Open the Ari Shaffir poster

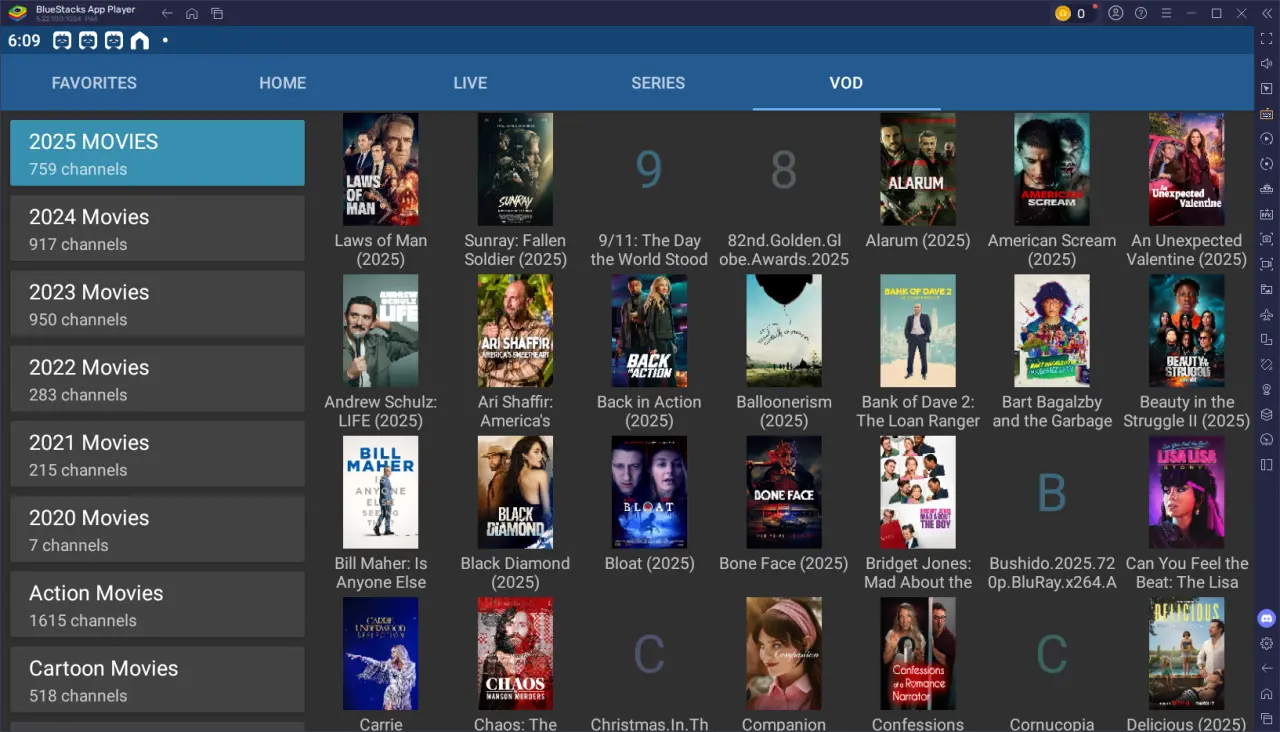[515, 331]
